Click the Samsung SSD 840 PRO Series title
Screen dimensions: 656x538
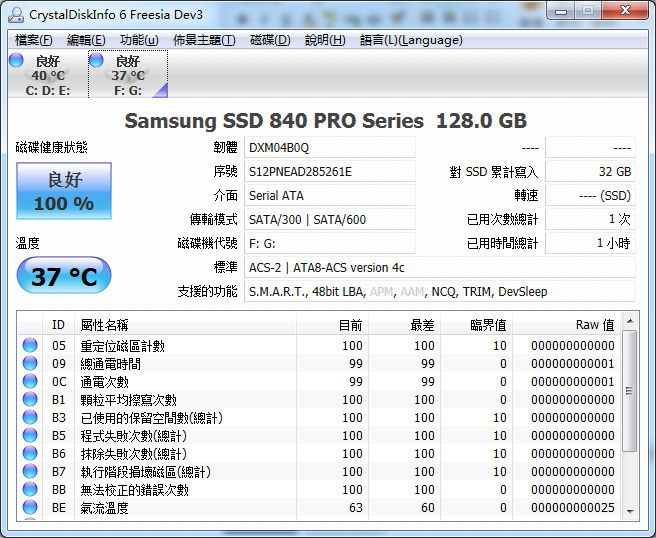325,121
